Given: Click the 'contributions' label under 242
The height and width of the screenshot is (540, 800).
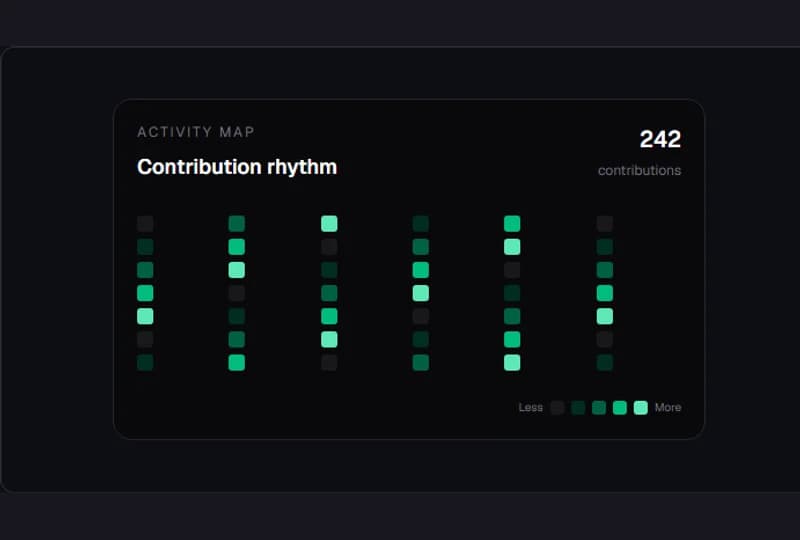Looking at the screenshot, I should click(x=639, y=170).
